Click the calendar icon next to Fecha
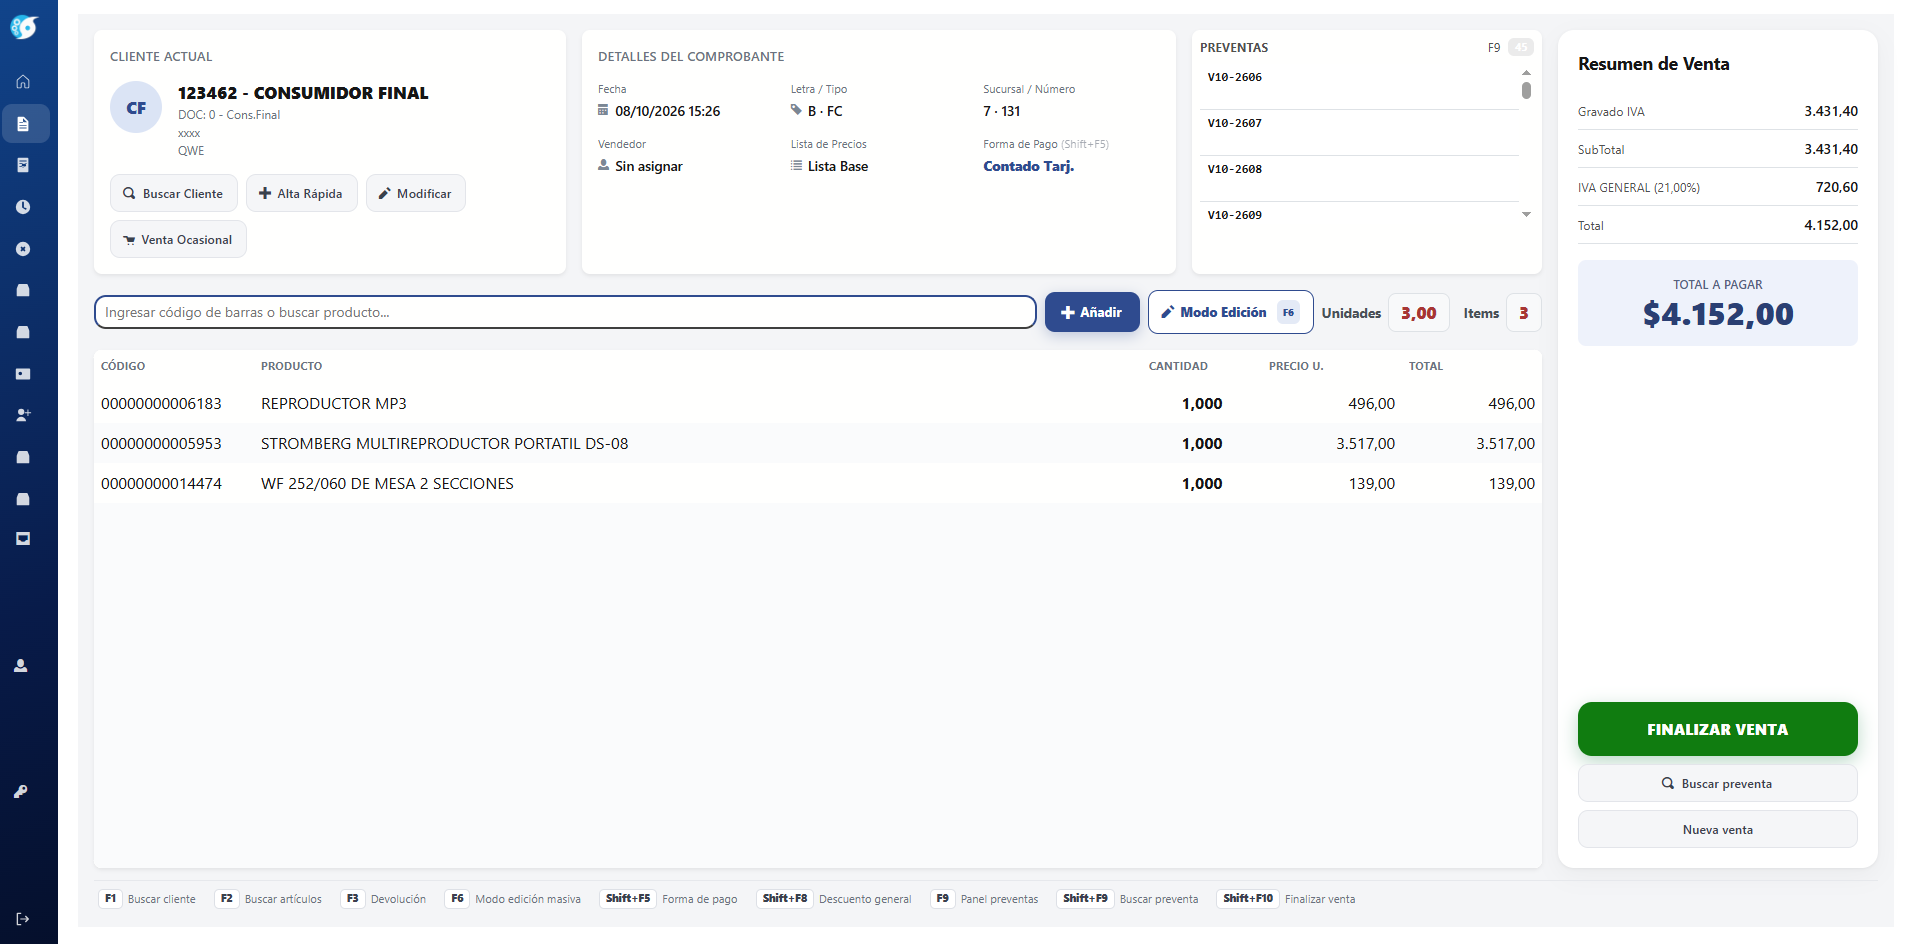Screen dimensions: 1908x944 pos(603,110)
